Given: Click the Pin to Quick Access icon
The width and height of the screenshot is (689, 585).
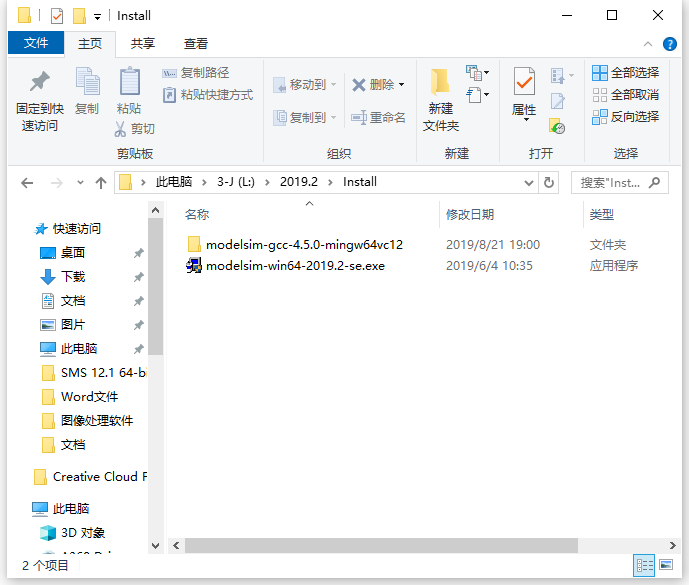Looking at the screenshot, I should pyautogui.click(x=40, y=81).
